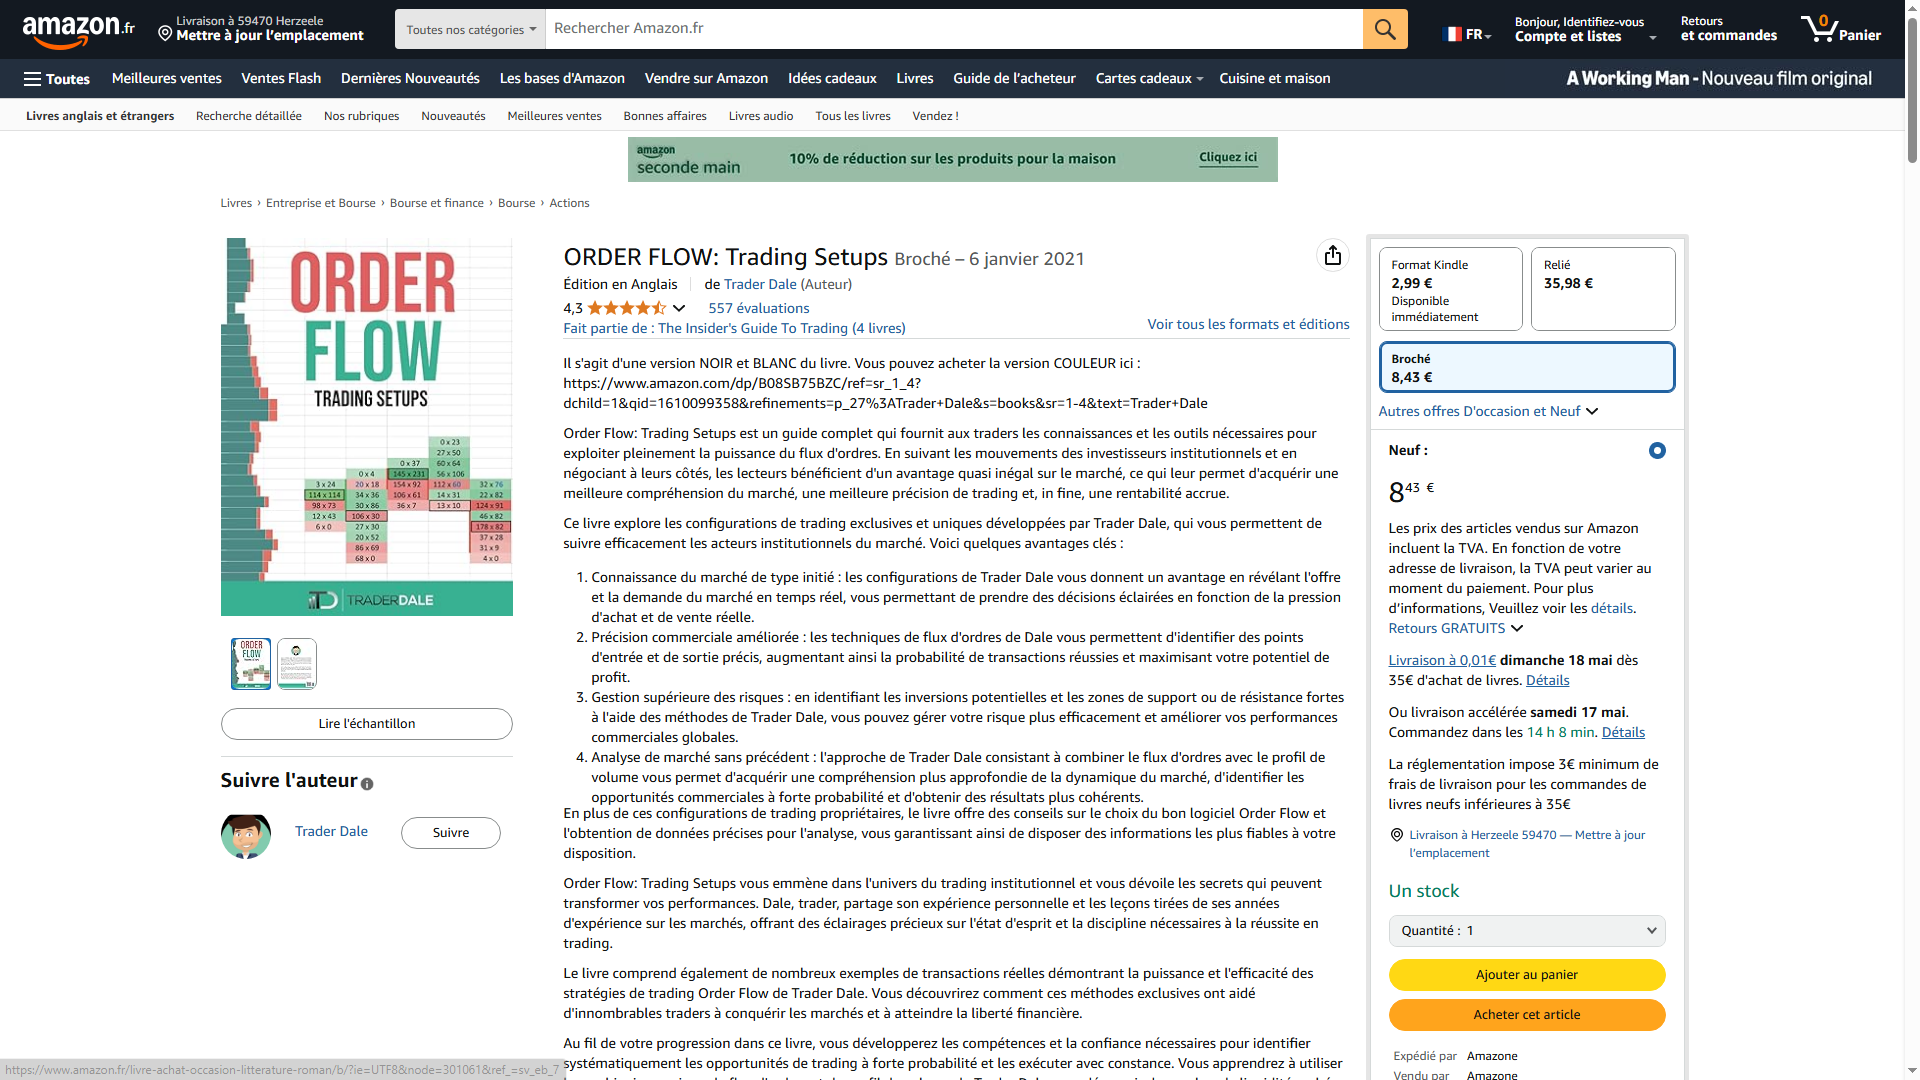Open the Toutes hamburger menu
Viewport: 1920px width, 1080px height.
click(x=57, y=79)
